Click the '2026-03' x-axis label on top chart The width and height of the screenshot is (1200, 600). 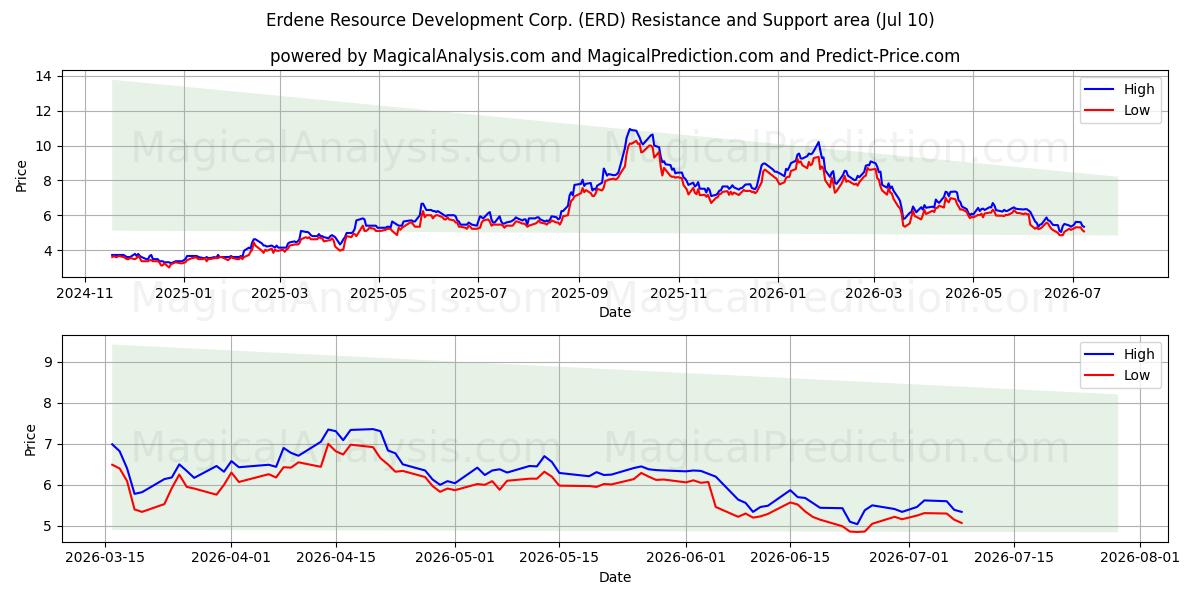coord(873,294)
